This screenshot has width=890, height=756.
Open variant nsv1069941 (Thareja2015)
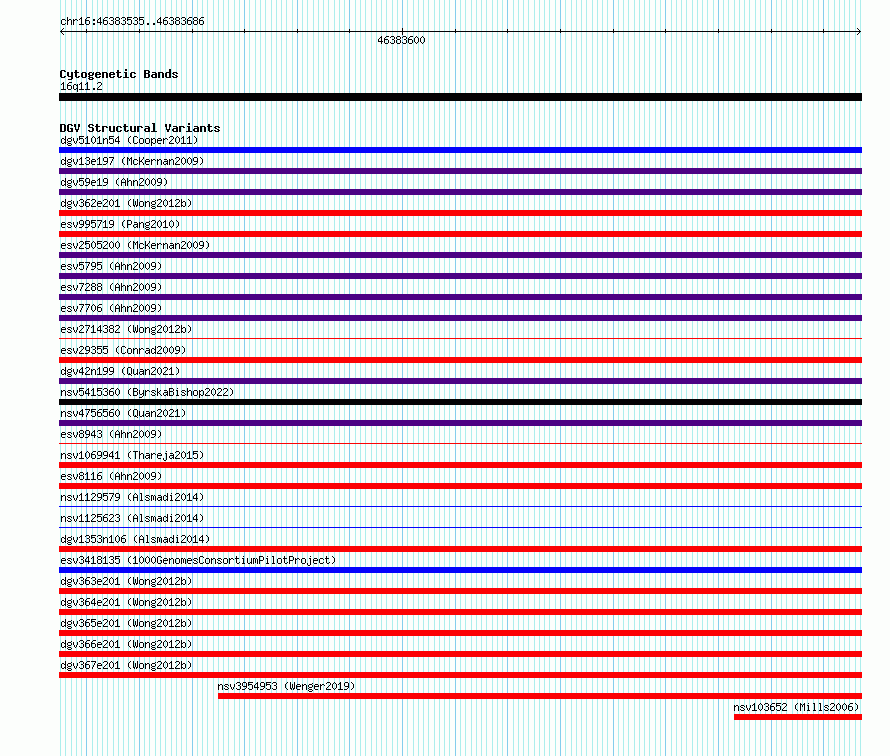coord(132,455)
